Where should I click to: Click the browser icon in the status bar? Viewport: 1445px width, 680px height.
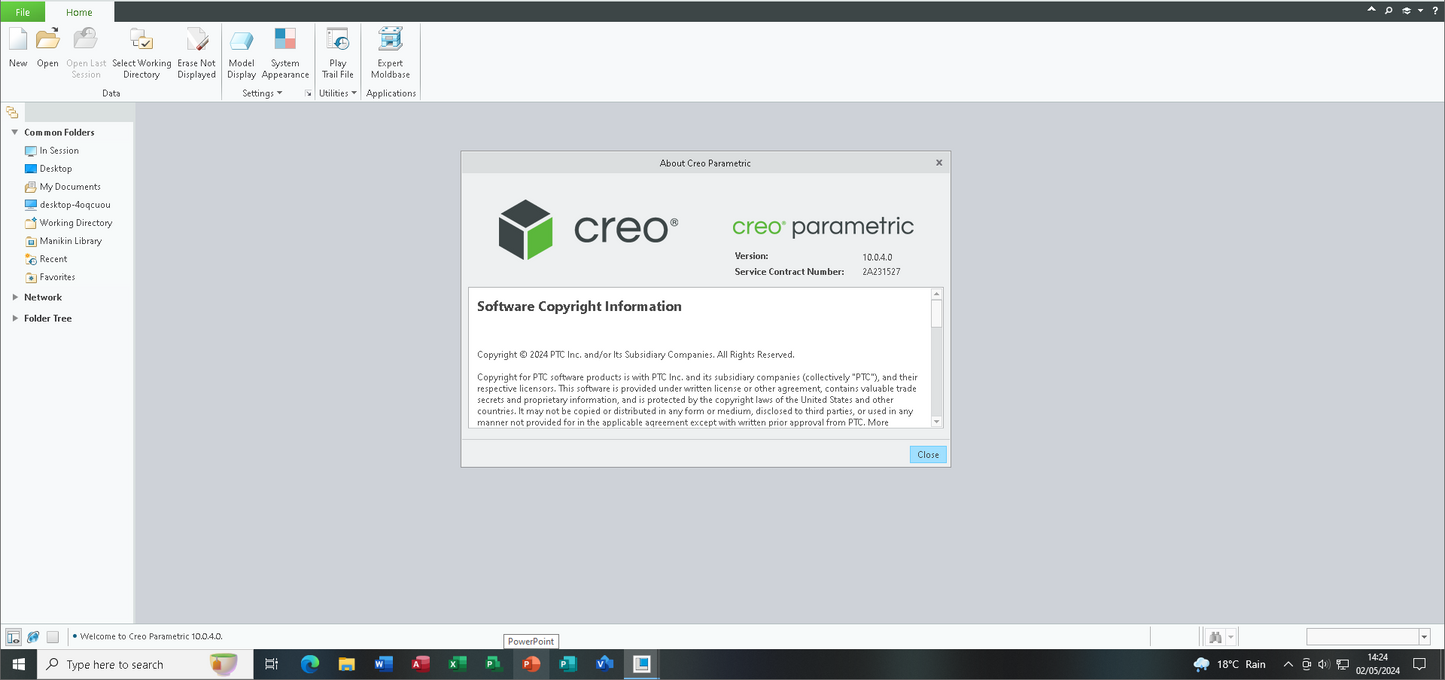tap(33, 637)
